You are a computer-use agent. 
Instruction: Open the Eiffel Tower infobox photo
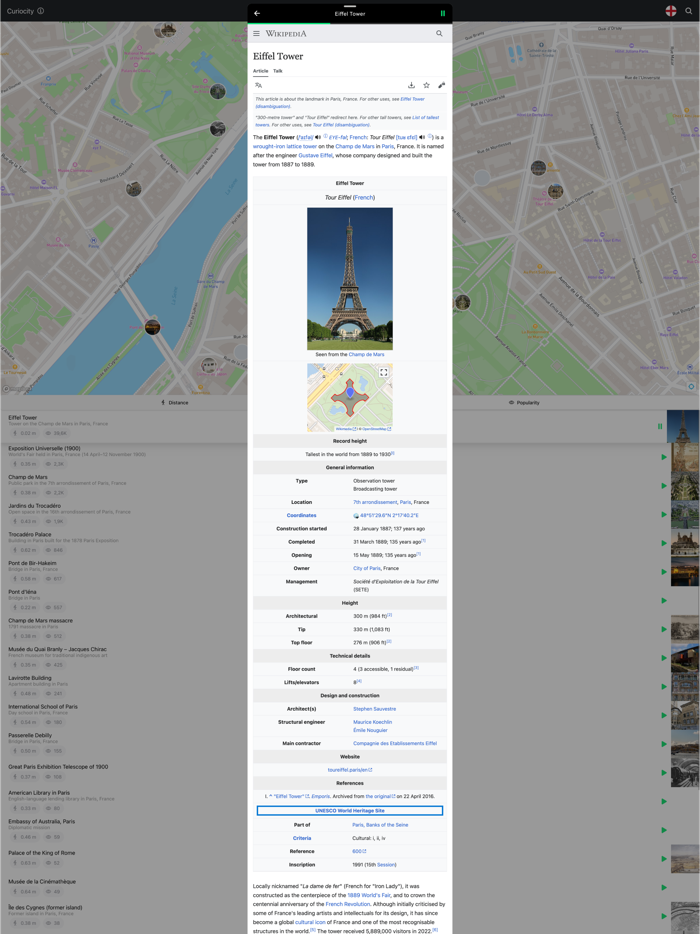[x=350, y=278]
